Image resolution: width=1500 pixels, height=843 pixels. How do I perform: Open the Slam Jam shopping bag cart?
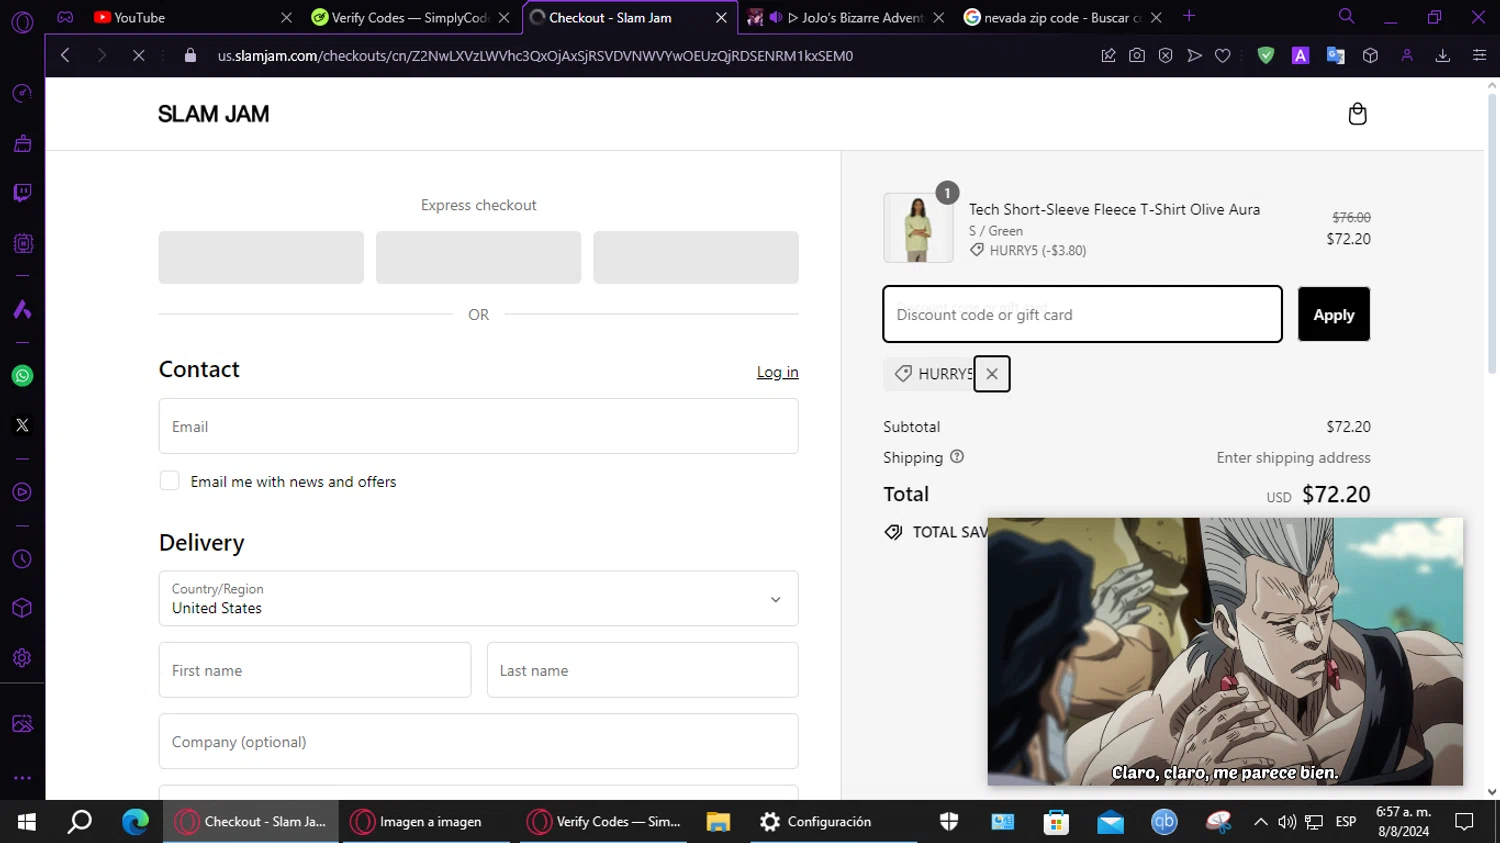click(x=1357, y=114)
